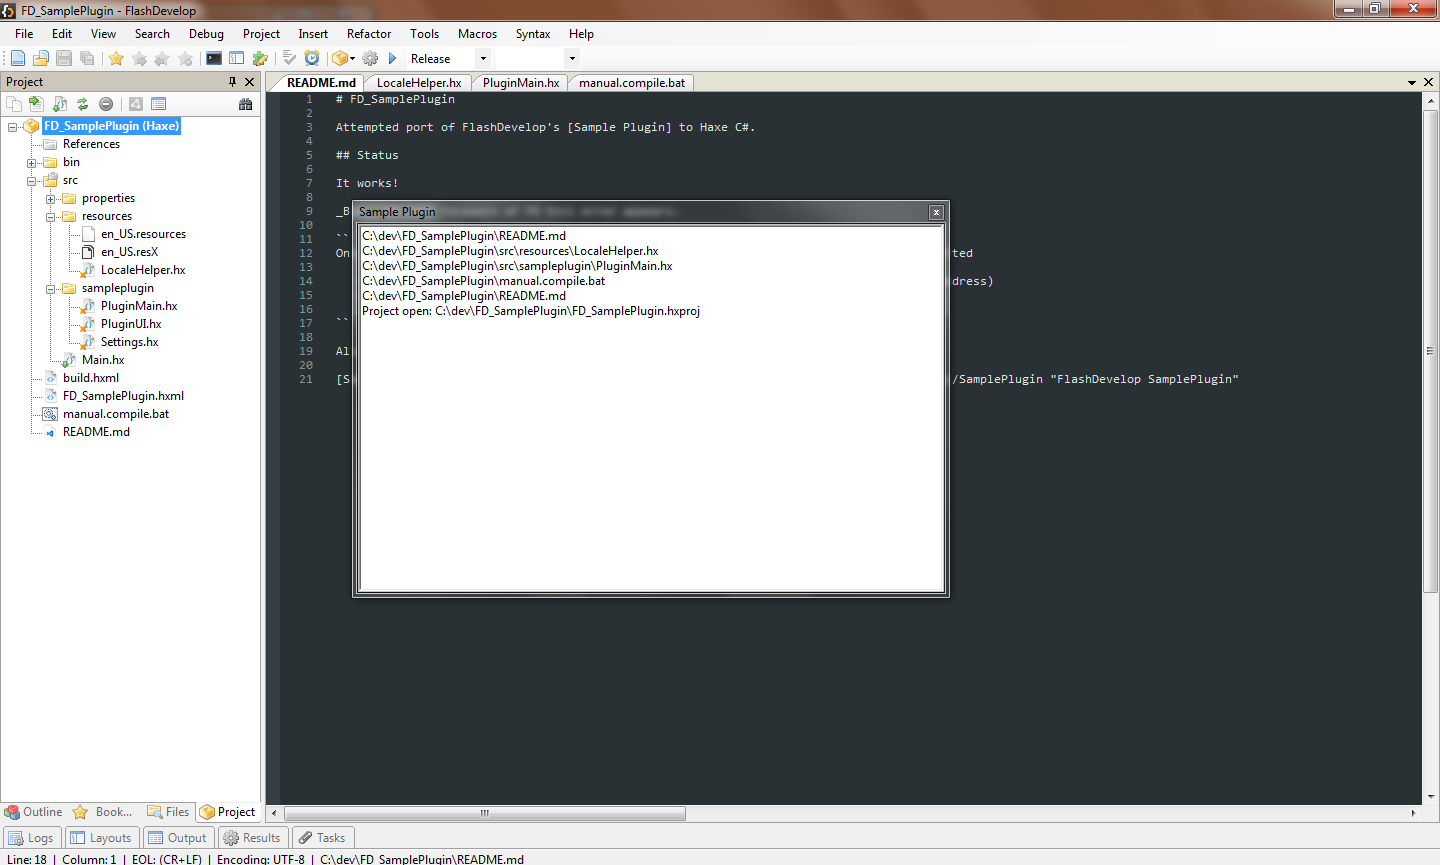Open the command prompt toolbar icon
This screenshot has height=865, width=1440.
click(214, 58)
